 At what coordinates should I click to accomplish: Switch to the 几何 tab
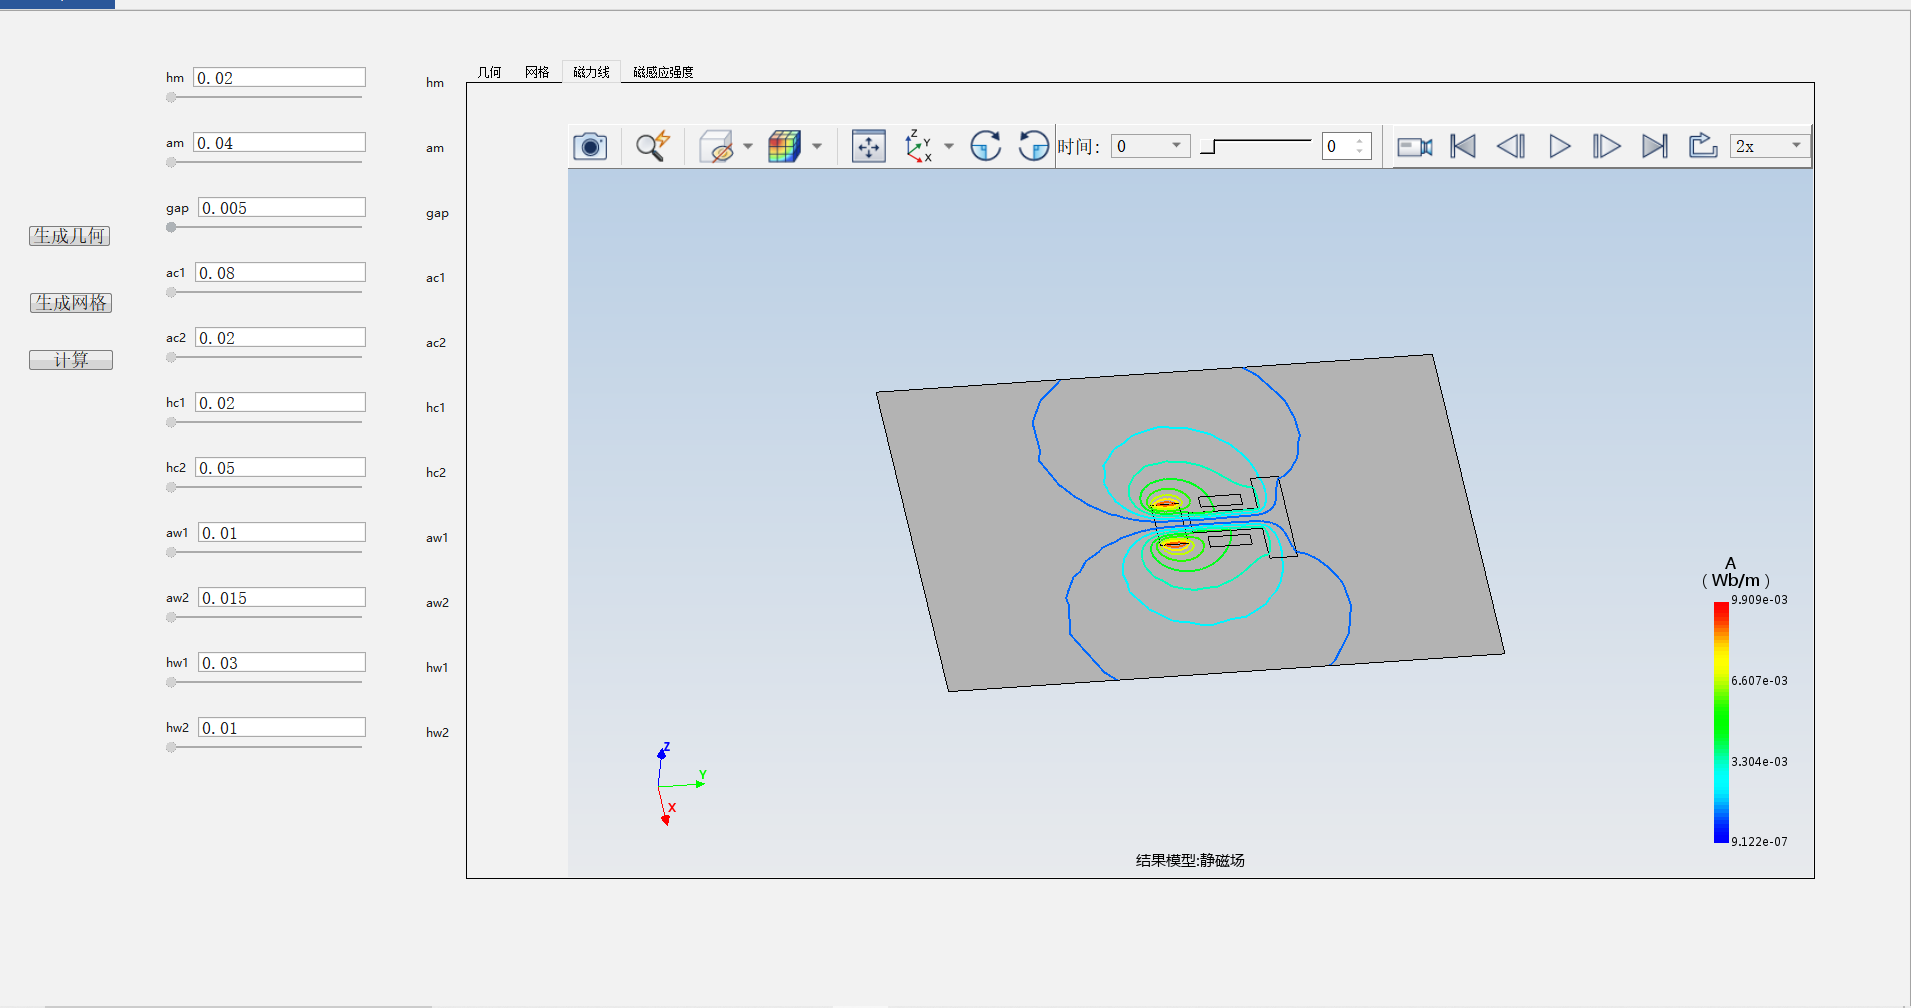point(489,72)
